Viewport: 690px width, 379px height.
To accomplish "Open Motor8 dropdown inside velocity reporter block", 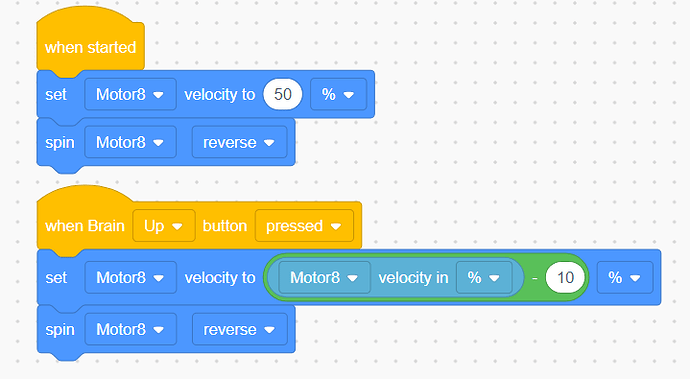I will (x=325, y=278).
